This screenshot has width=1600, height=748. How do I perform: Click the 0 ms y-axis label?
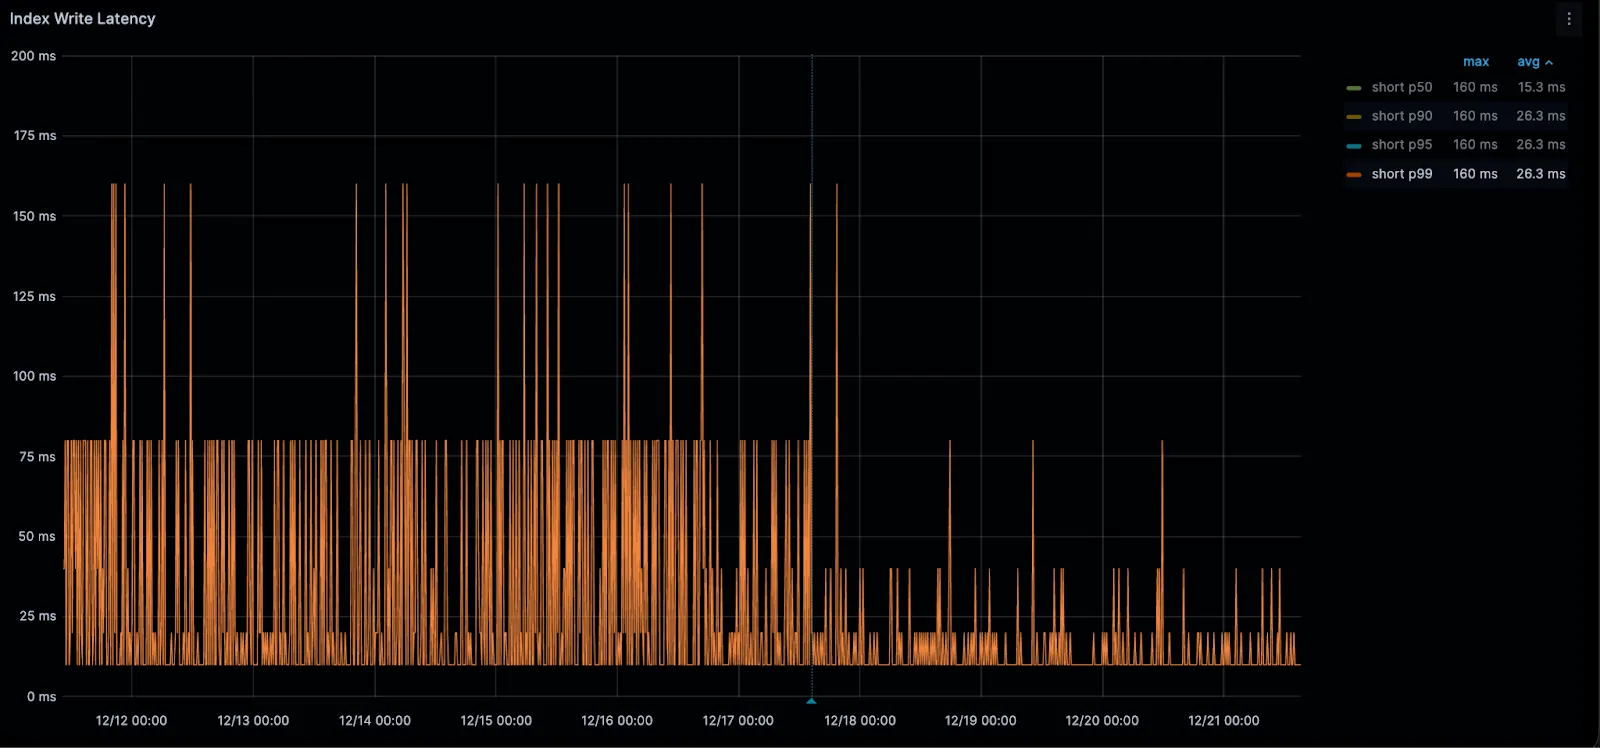41,697
